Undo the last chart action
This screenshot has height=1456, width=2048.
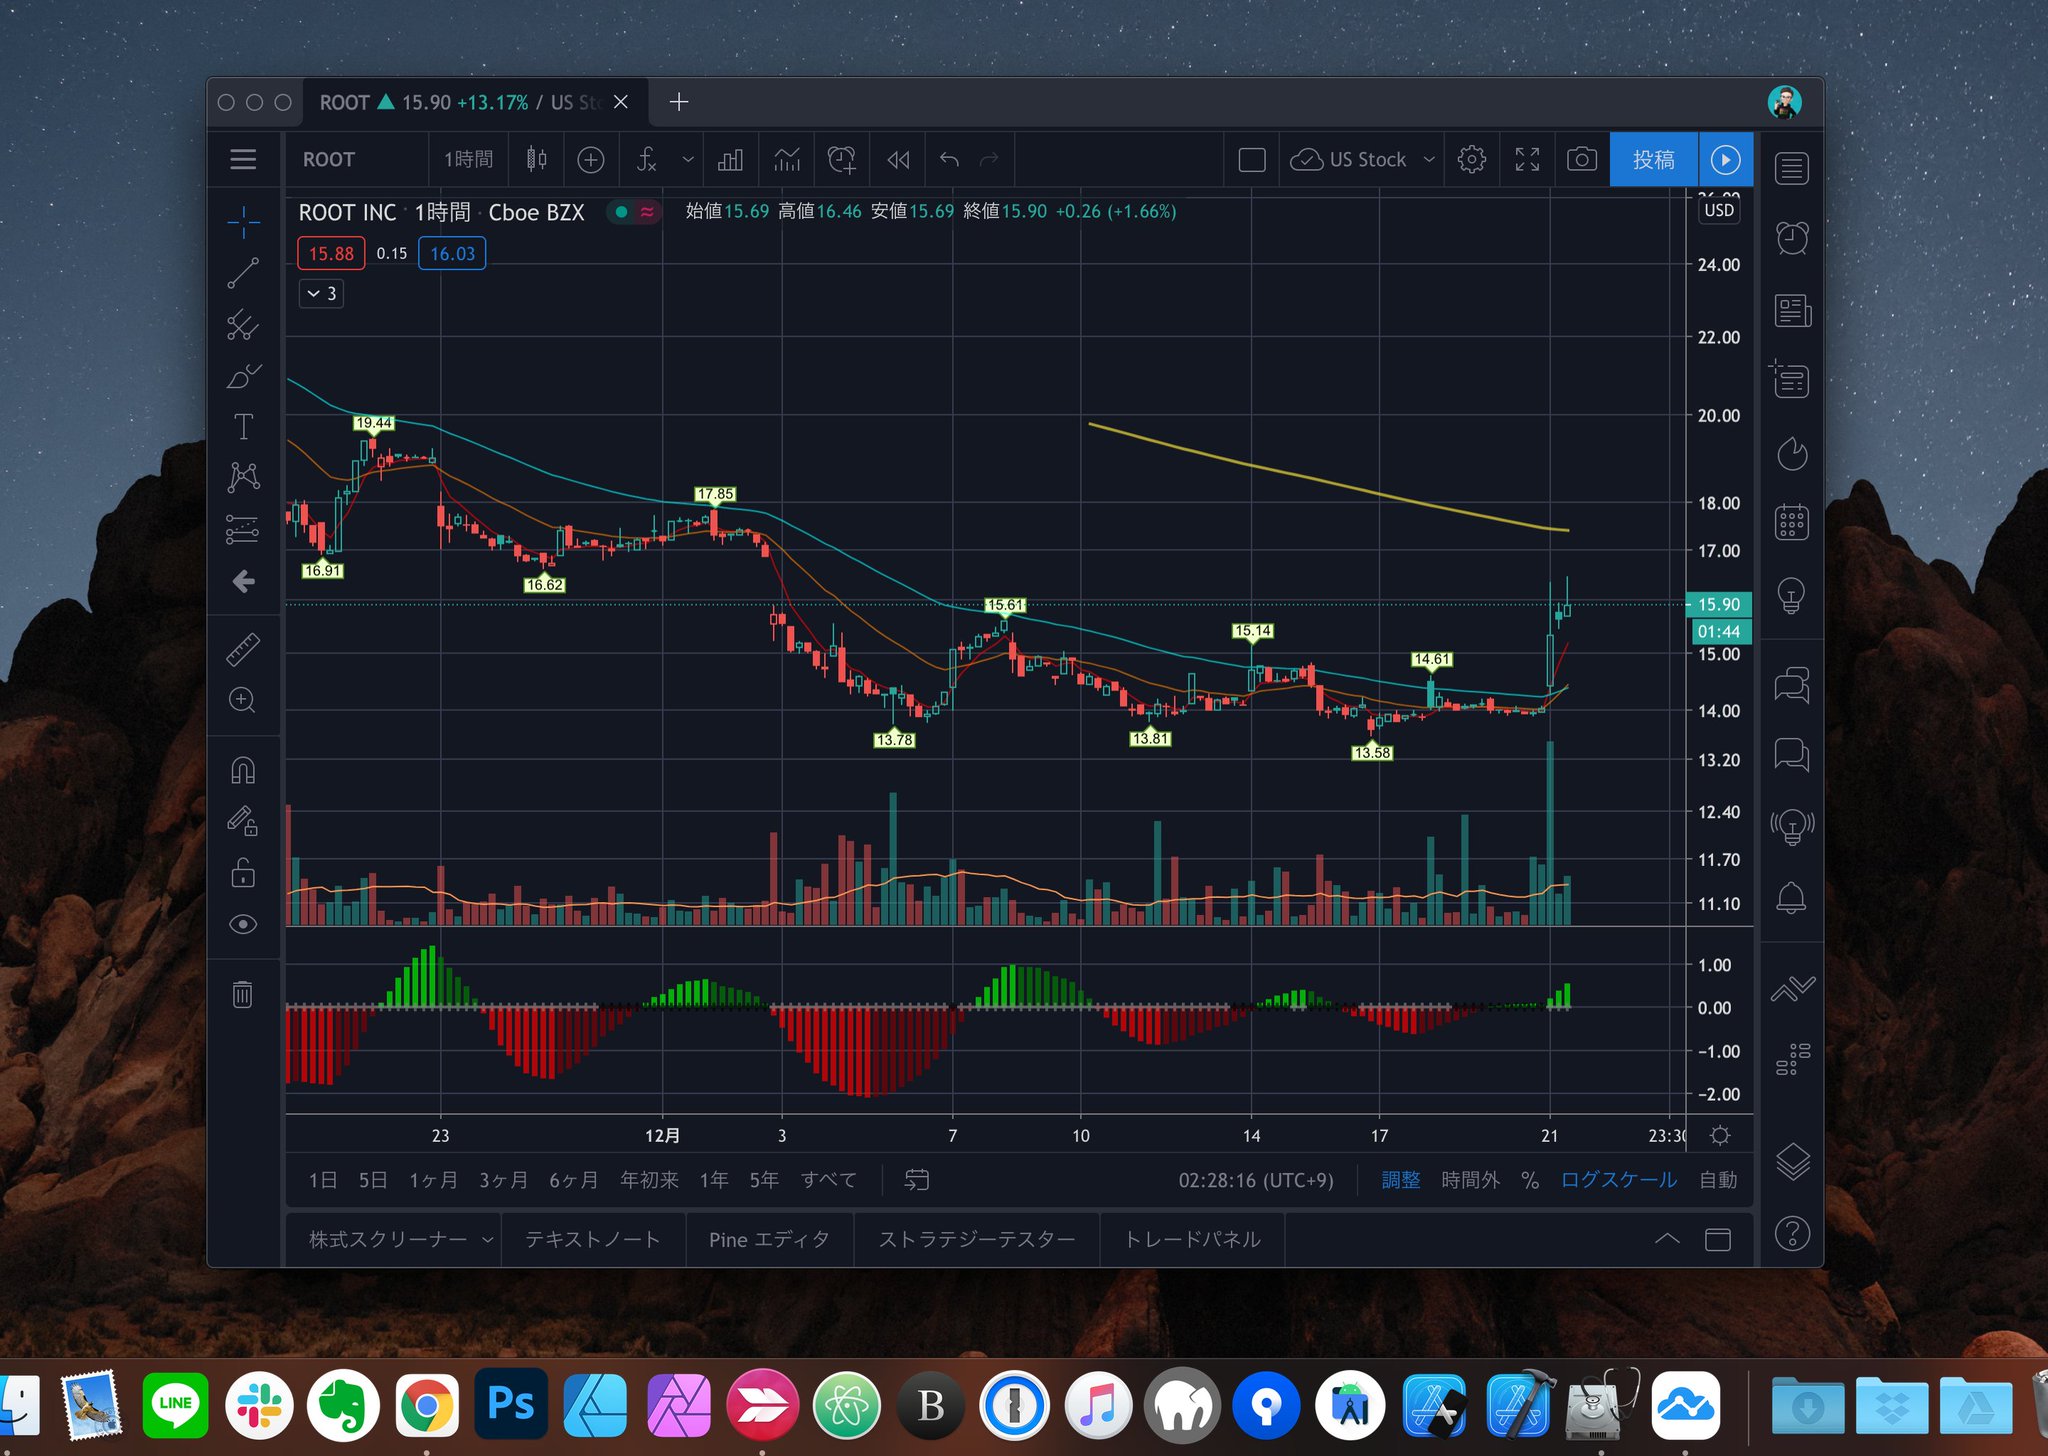[x=949, y=160]
